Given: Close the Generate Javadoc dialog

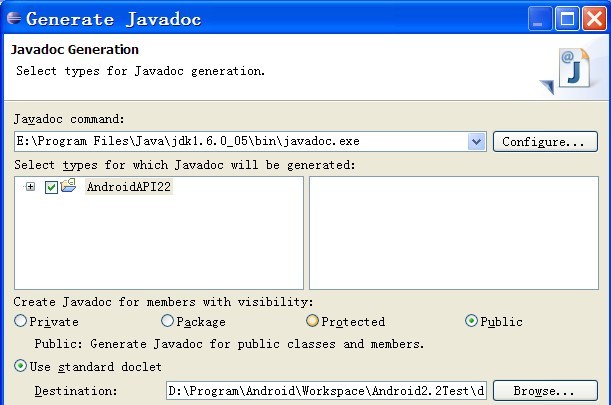Looking at the screenshot, I should point(594,19).
